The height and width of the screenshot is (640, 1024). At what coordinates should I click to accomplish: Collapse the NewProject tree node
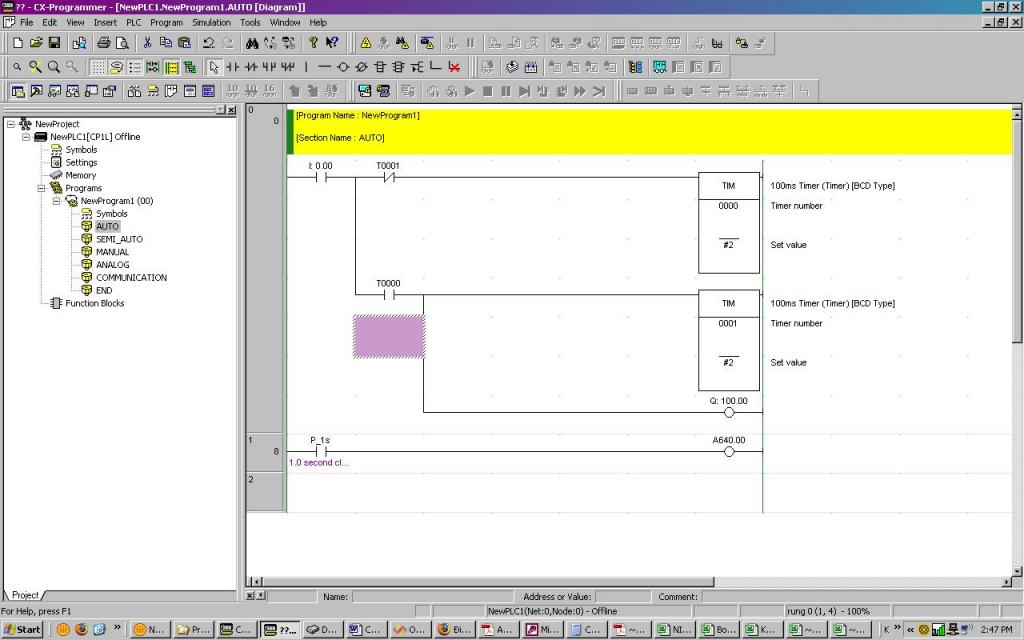11,124
